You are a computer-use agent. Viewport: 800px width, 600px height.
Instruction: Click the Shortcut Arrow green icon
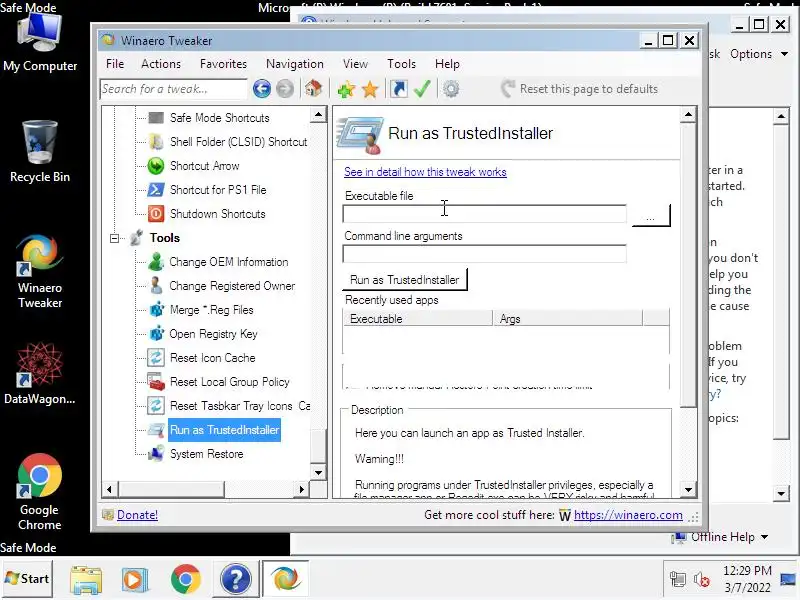coord(156,166)
